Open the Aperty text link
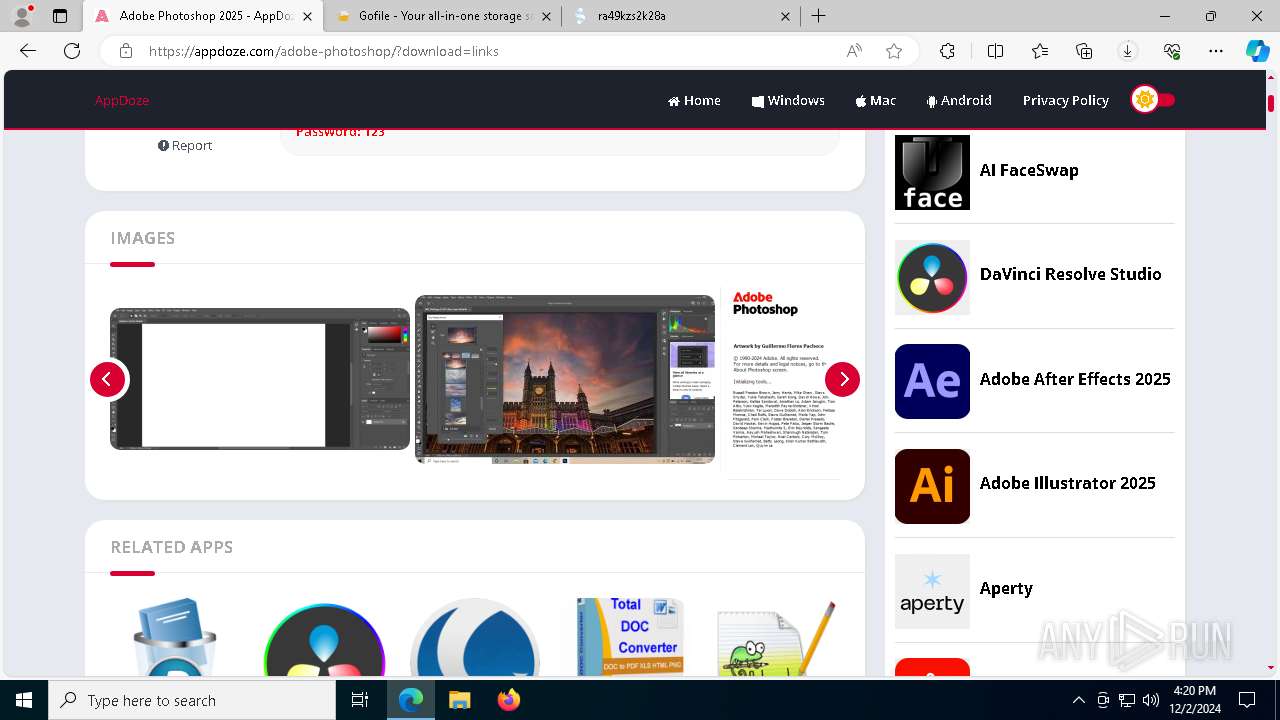Image resolution: width=1280 pixels, height=720 pixels. click(1006, 588)
